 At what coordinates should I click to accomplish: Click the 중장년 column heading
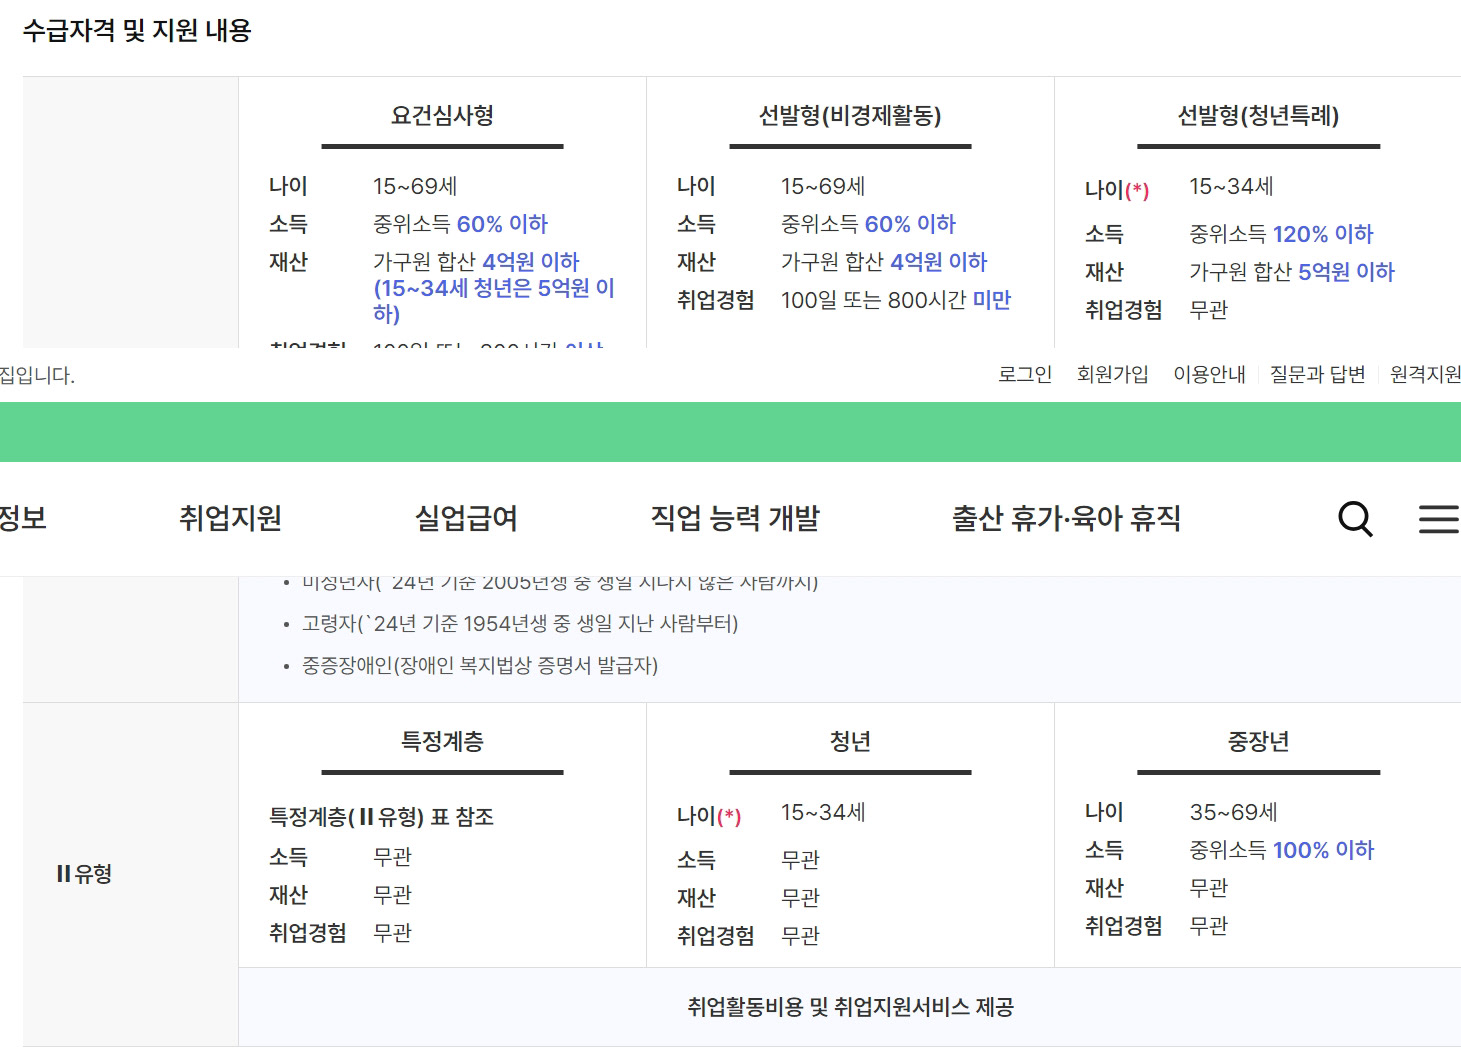(x=1258, y=742)
